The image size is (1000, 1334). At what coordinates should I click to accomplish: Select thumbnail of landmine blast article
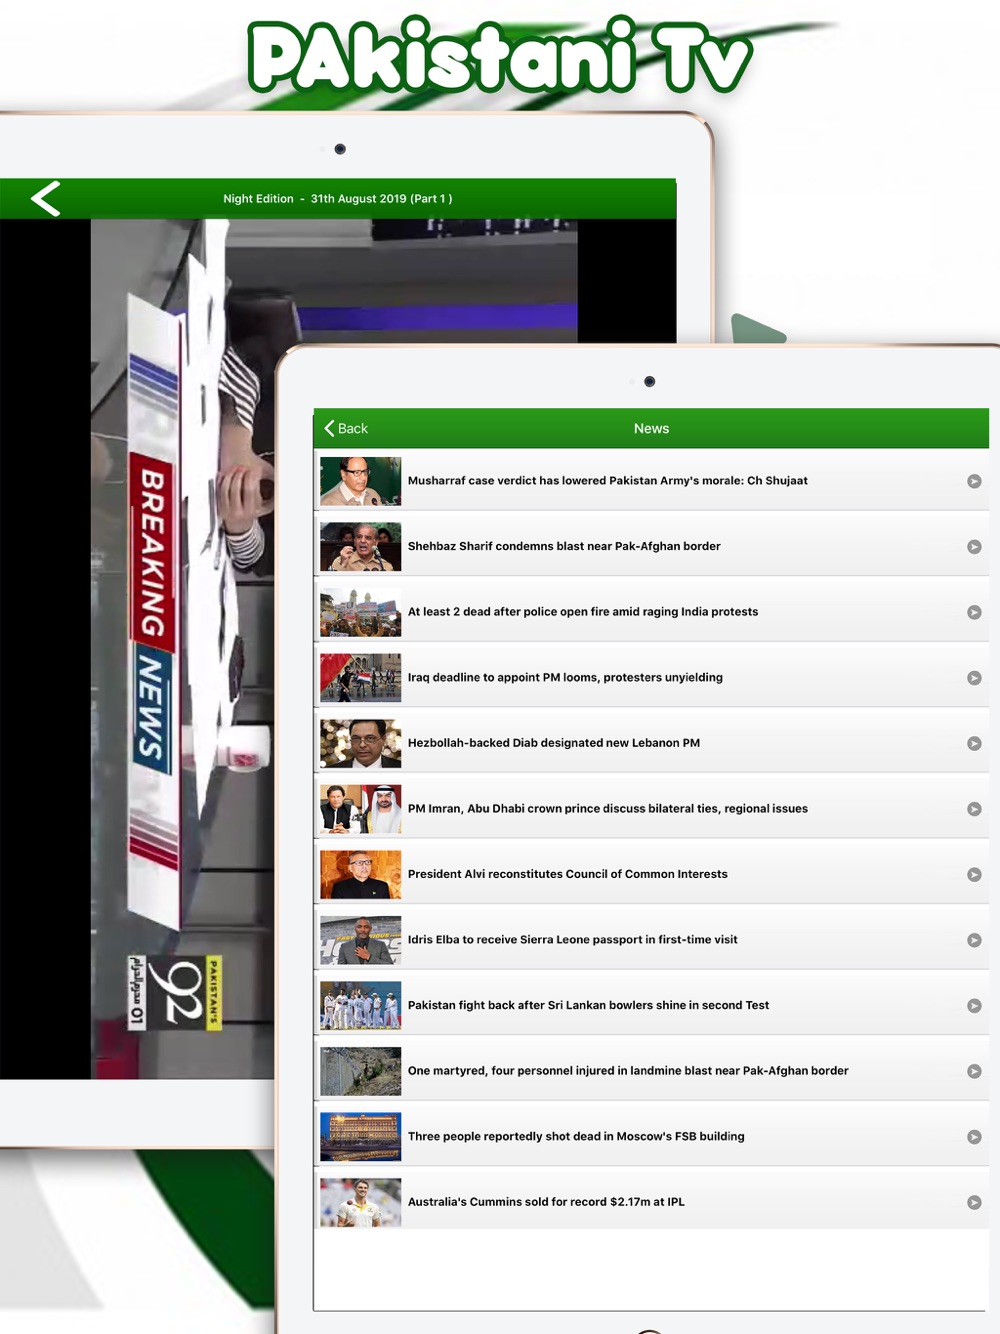(361, 1071)
